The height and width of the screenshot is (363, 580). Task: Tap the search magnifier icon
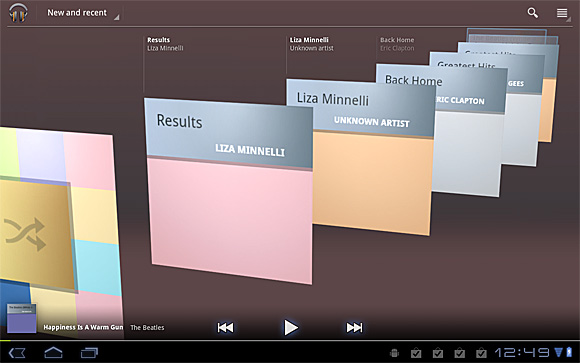(x=532, y=13)
